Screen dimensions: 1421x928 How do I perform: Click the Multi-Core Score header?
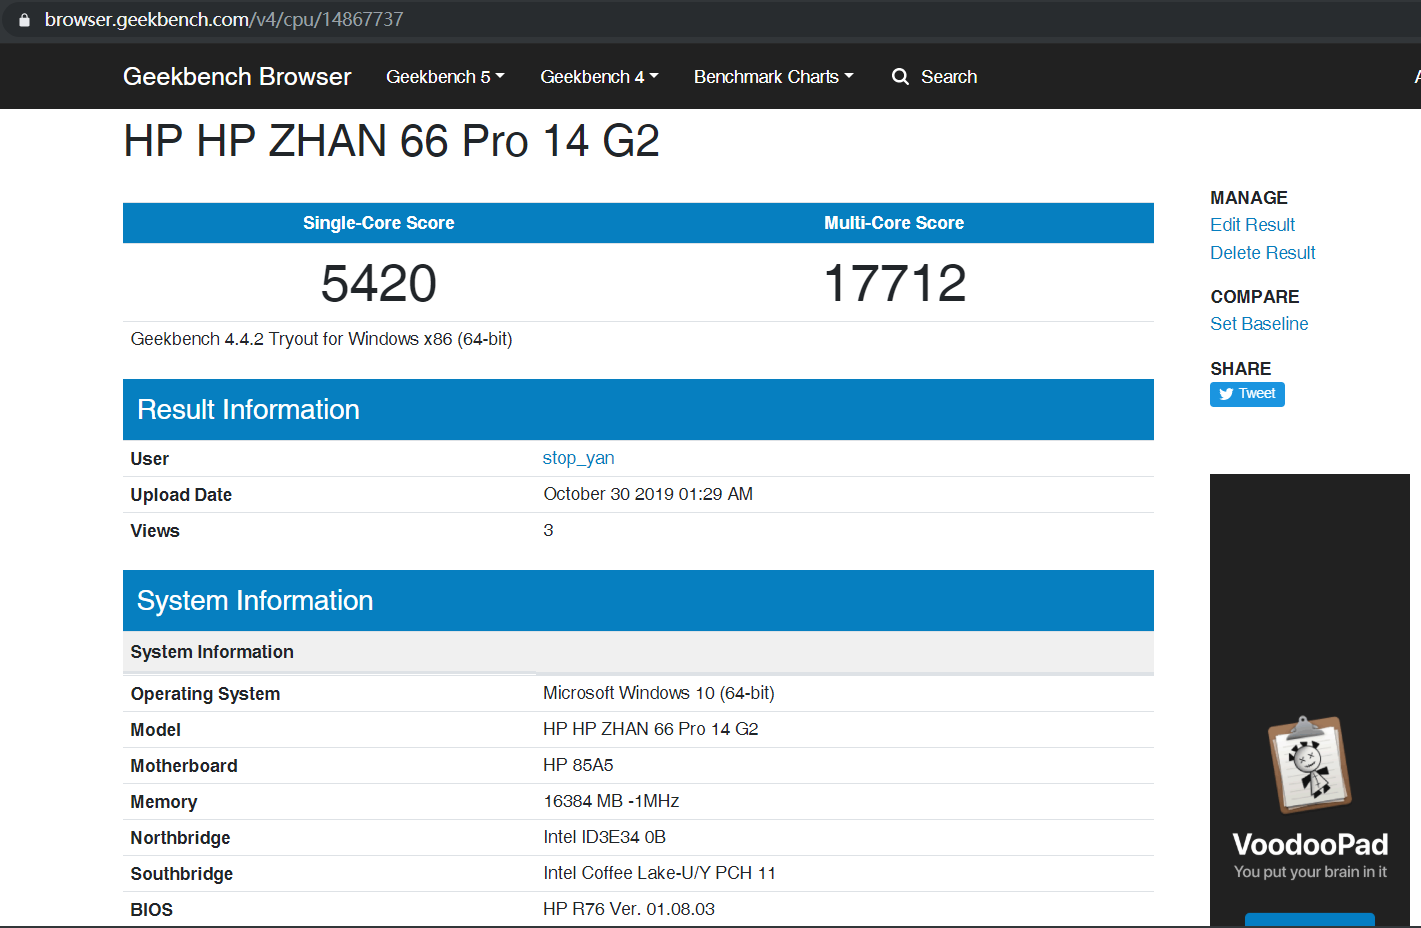tap(894, 223)
